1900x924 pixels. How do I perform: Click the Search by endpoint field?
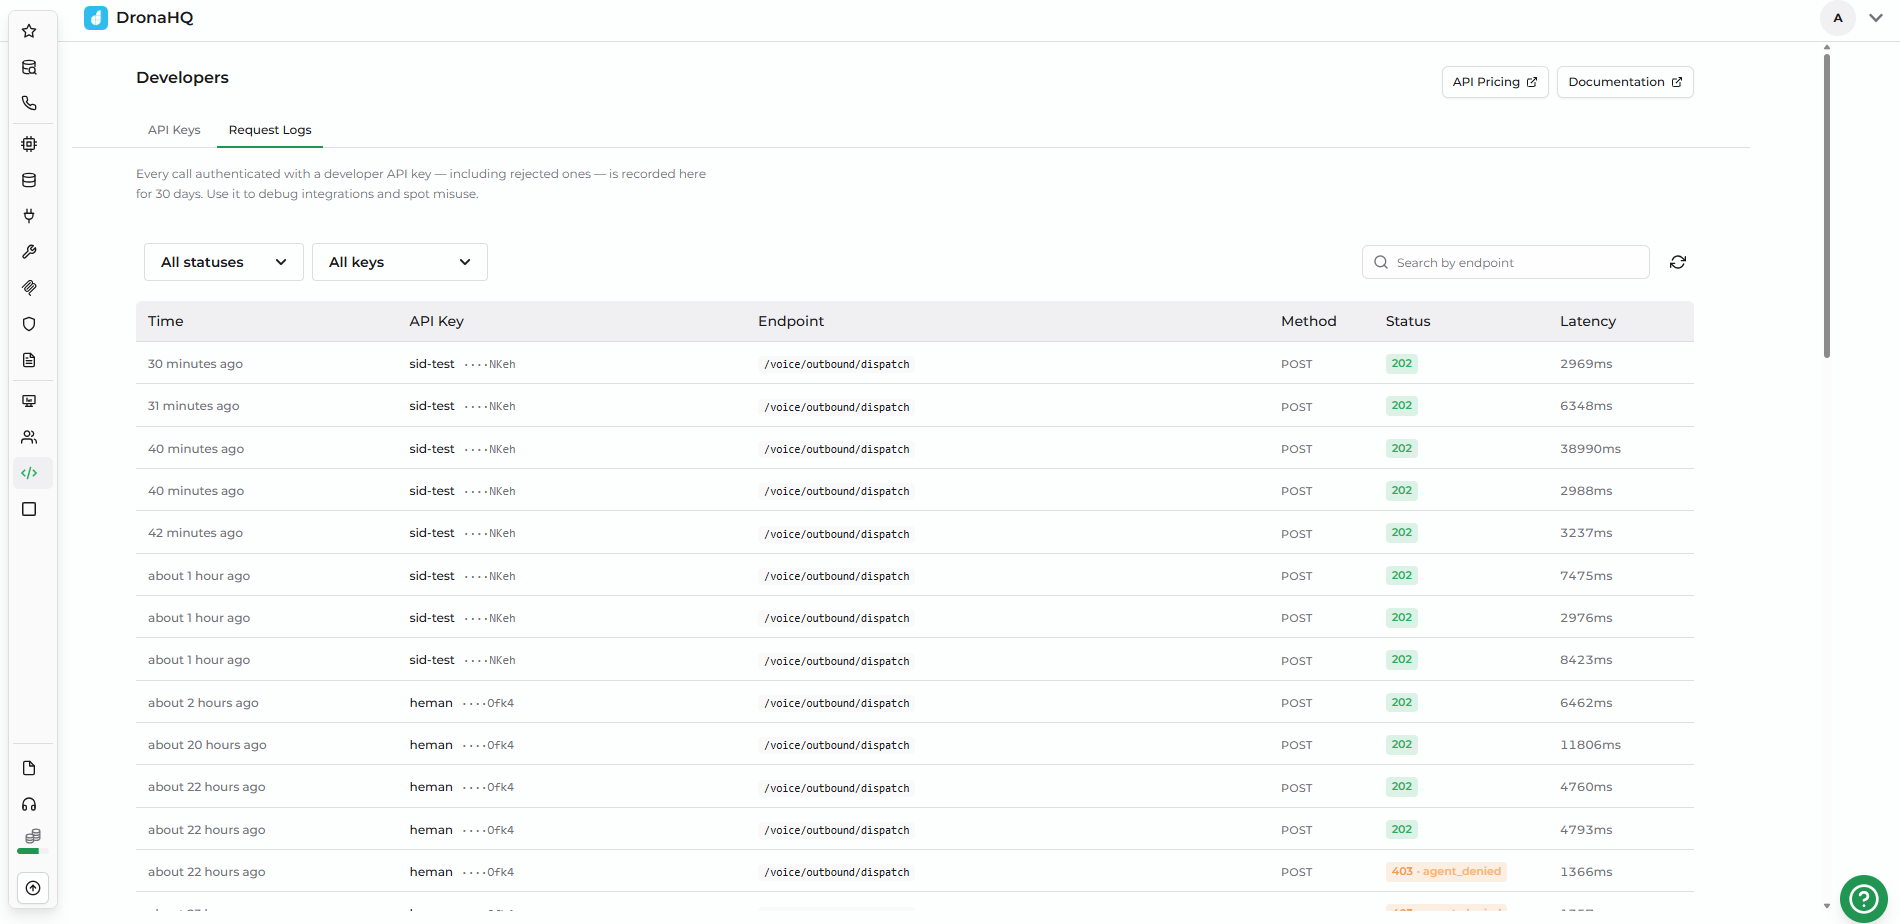tap(1506, 262)
